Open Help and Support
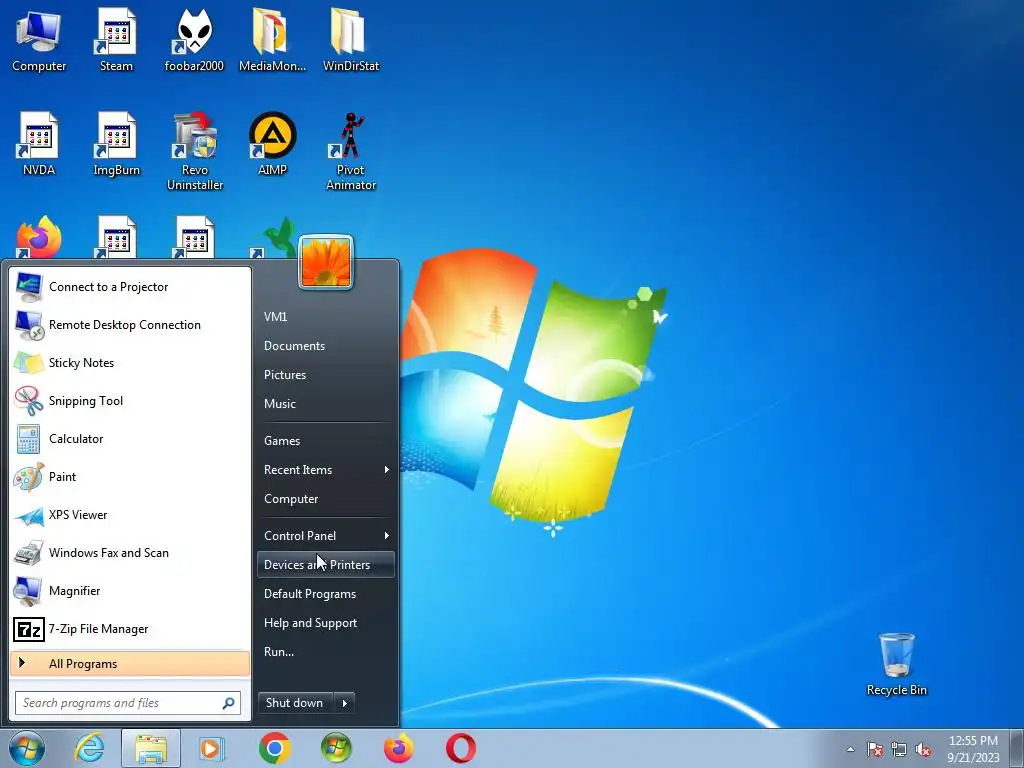Viewport: 1024px width, 768px height. click(x=326, y=623)
